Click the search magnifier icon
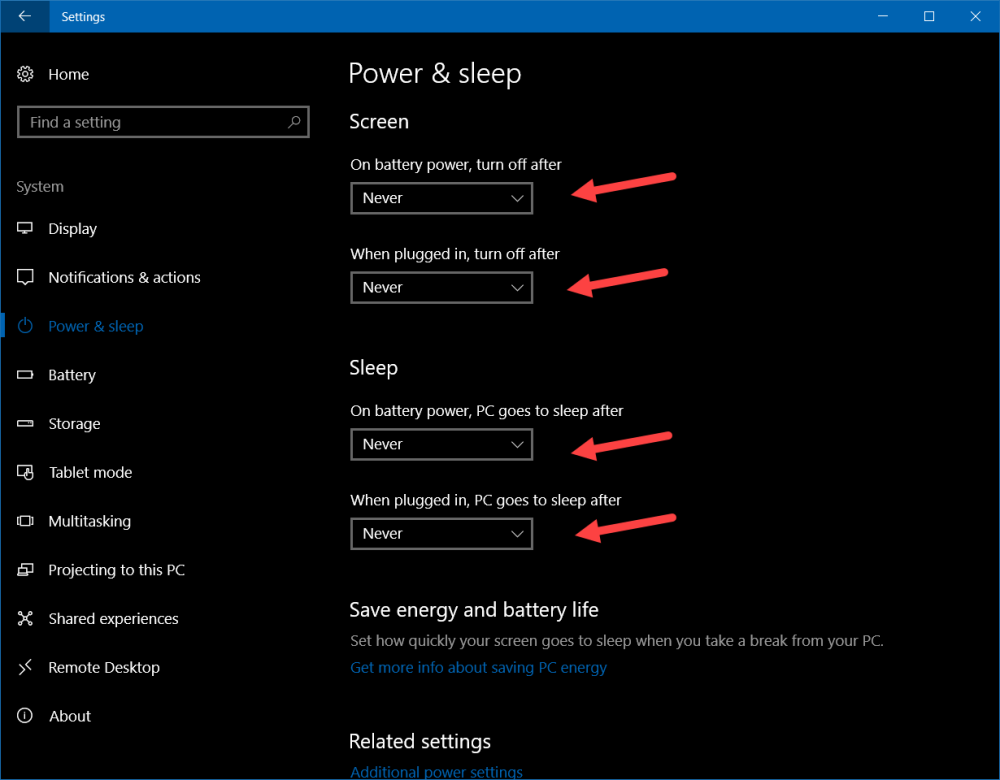 pyautogui.click(x=294, y=122)
